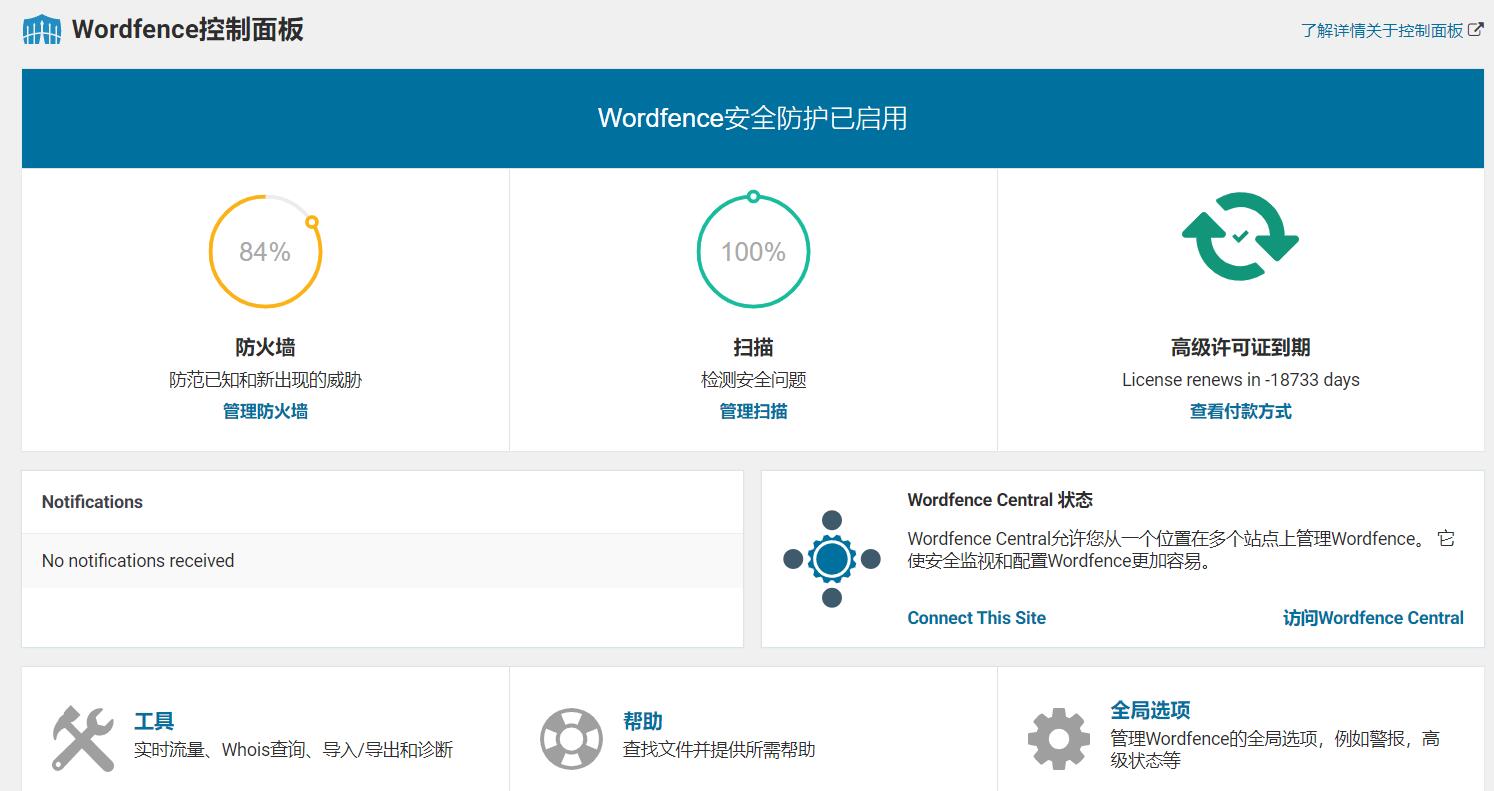Screen dimensions: 1494x791
Task: Click the Wordfence安全防护已启用 banner
Action: [753, 118]
